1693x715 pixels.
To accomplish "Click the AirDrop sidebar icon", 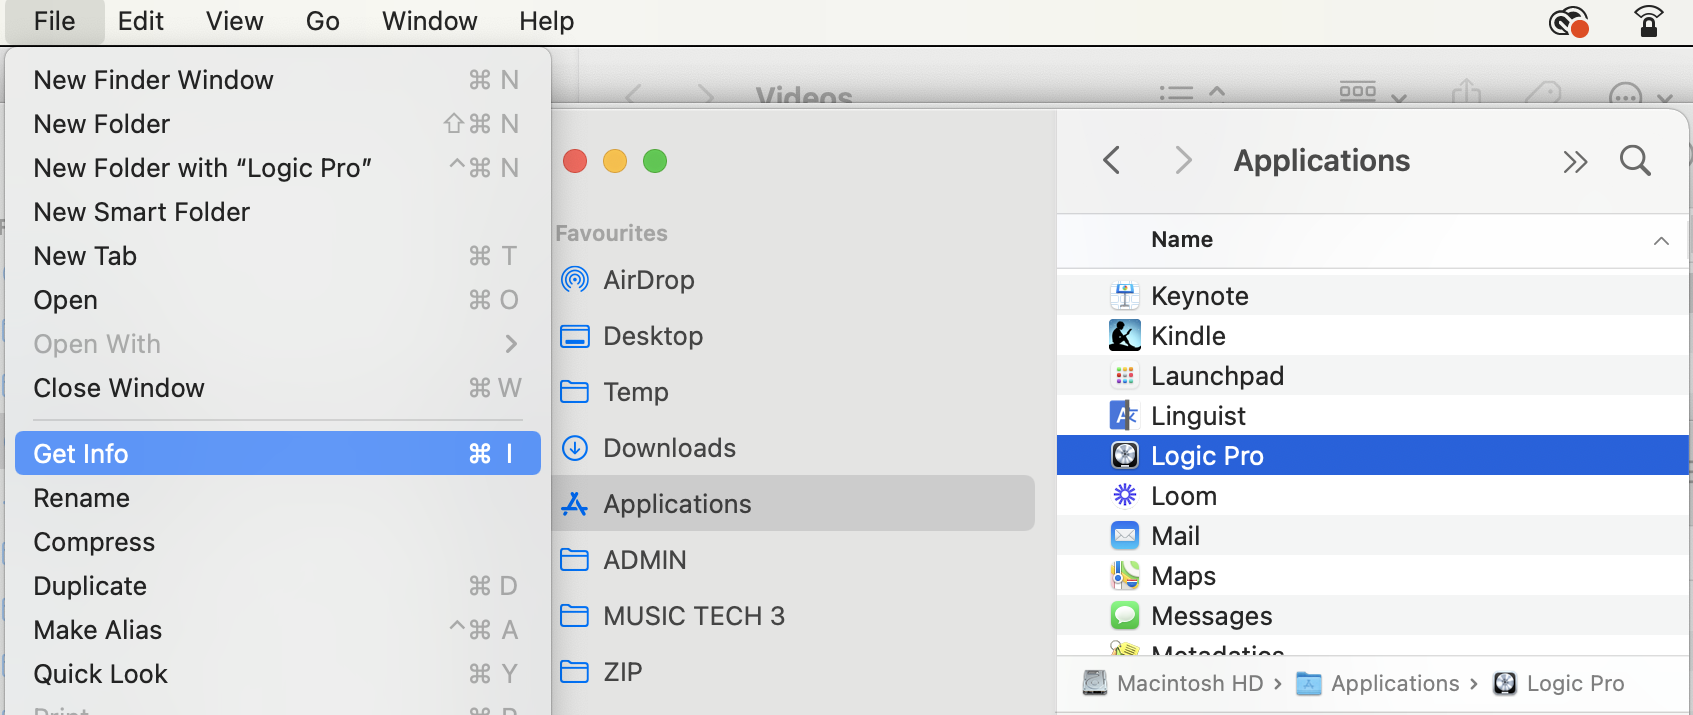I will pyautogui.click(x=575, y=280).
